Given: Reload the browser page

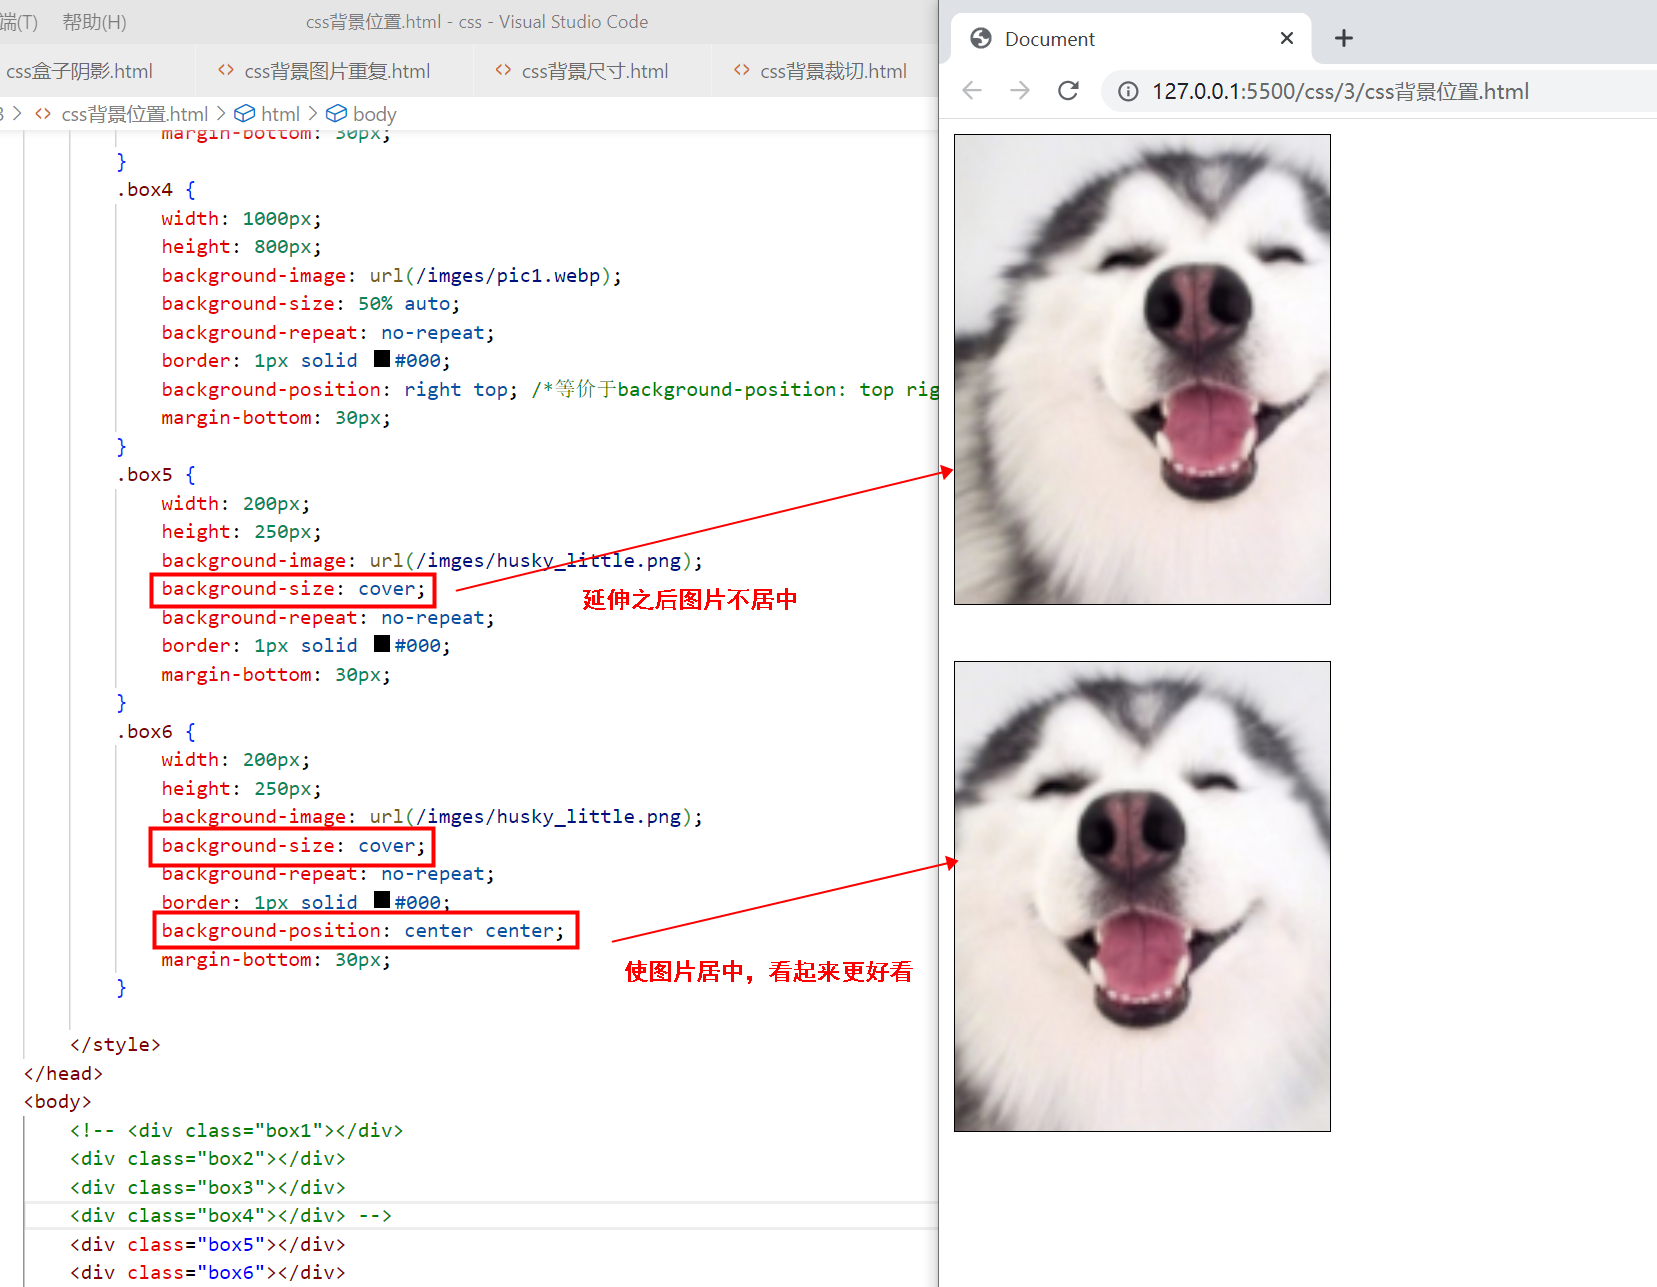Looking at the screenshot, I should pos(1068,91).
